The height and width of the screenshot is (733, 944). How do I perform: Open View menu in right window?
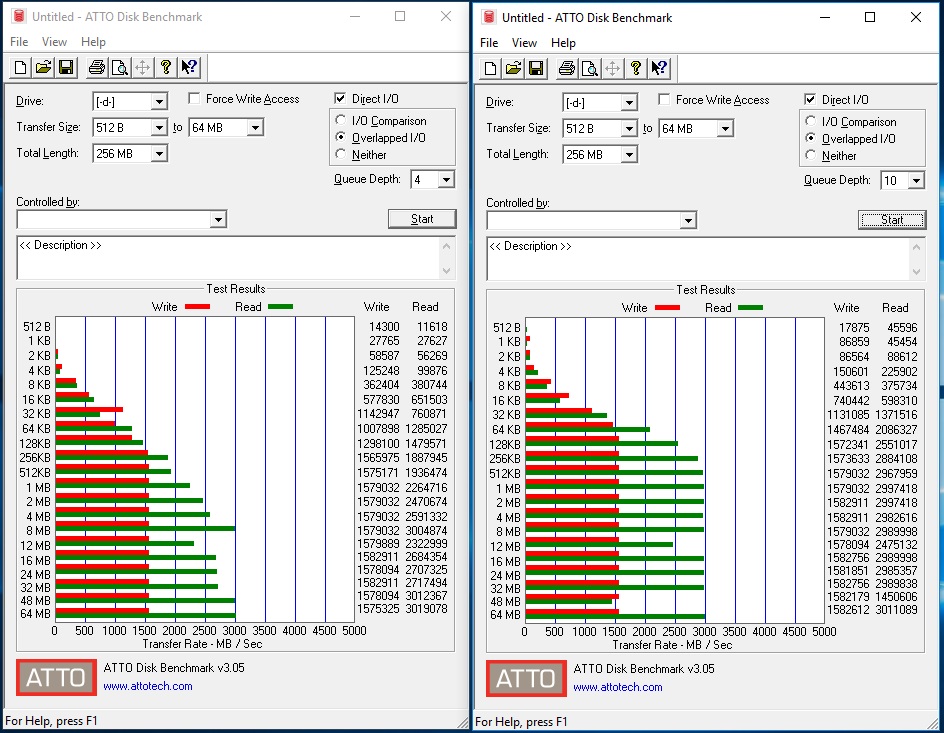click(x=524, y=43)
